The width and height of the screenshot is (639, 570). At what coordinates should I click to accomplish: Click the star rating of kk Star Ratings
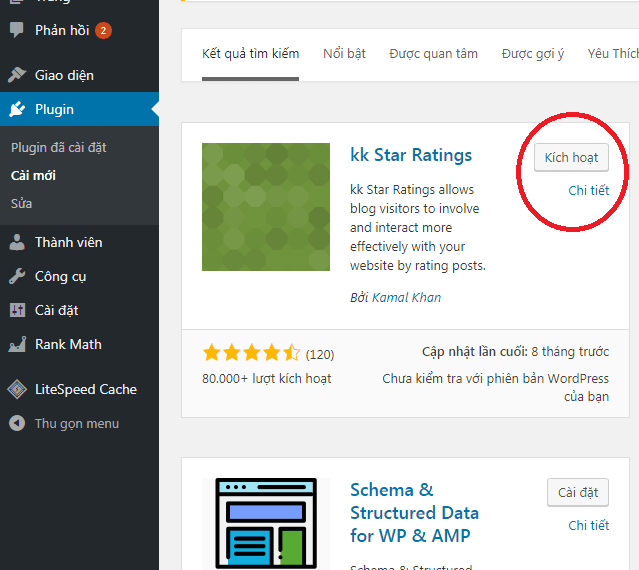pyautogui.click(x=251, y=353)
